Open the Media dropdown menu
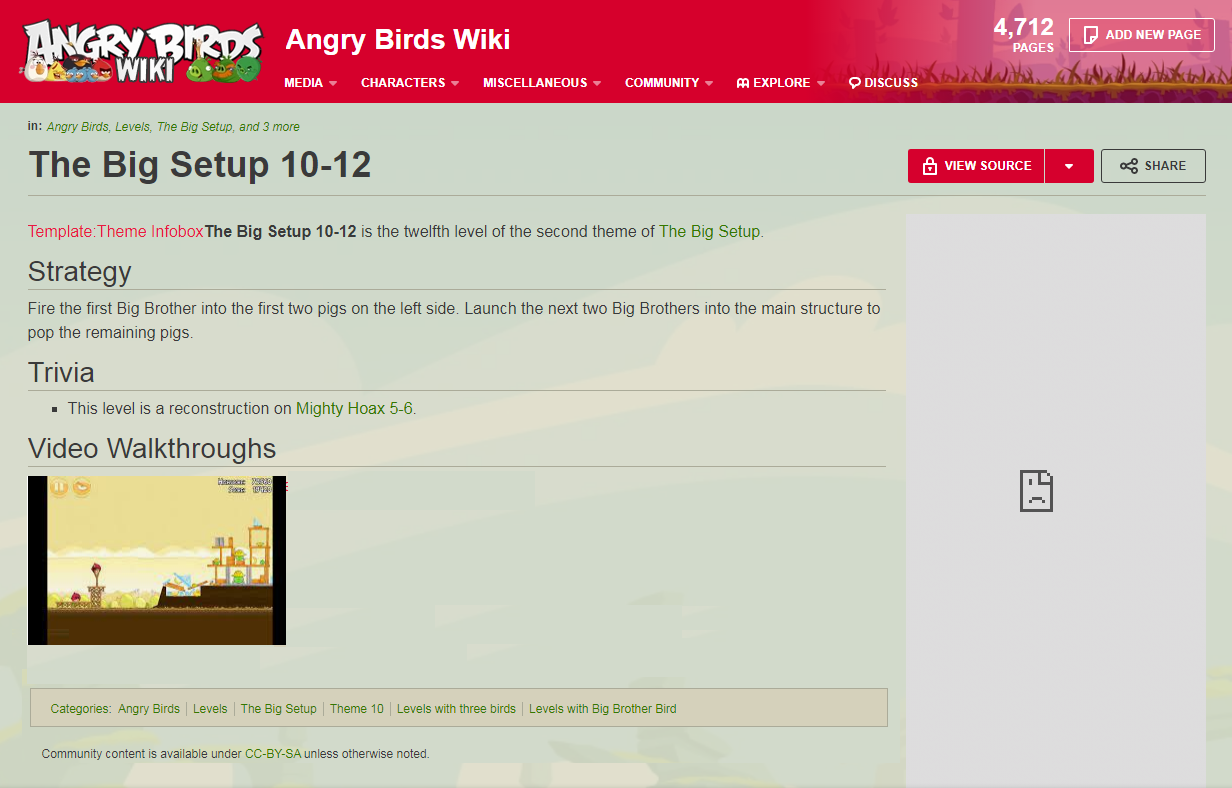Viewport: 1232px width, 788px height. [x=310, y=83]
